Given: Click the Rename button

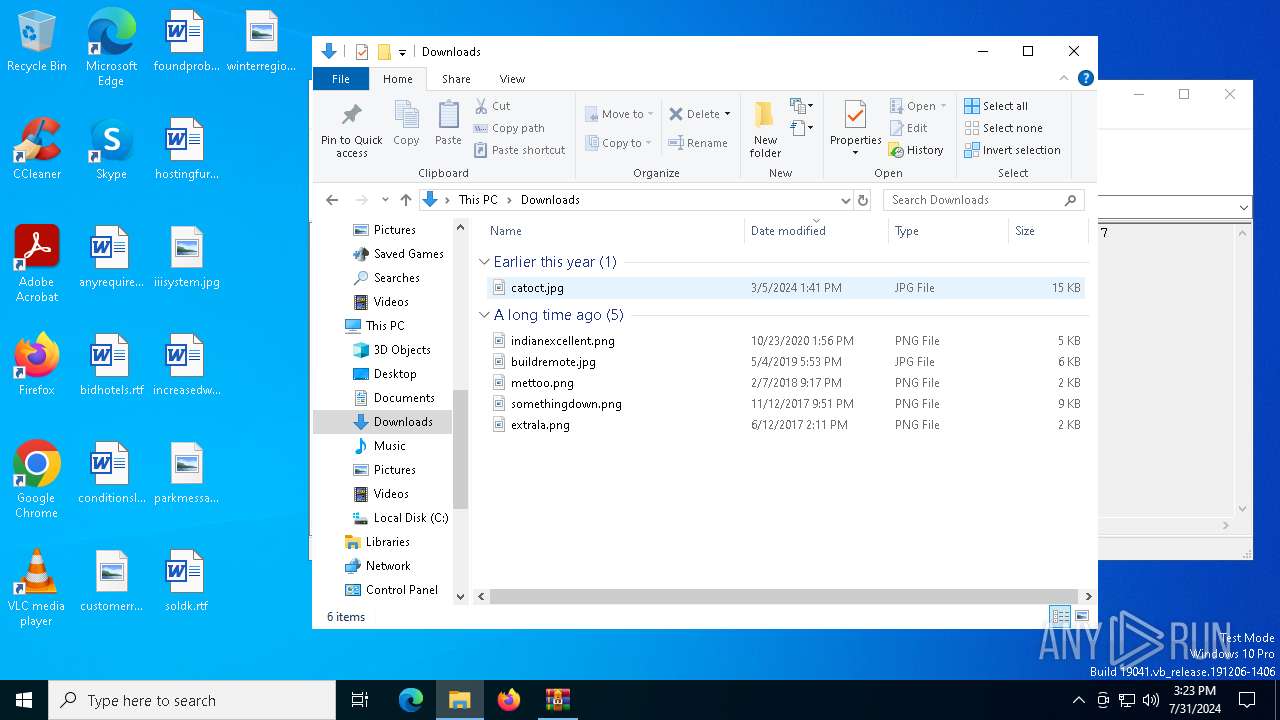Looking at the screenshot, I should pos(698,143).
